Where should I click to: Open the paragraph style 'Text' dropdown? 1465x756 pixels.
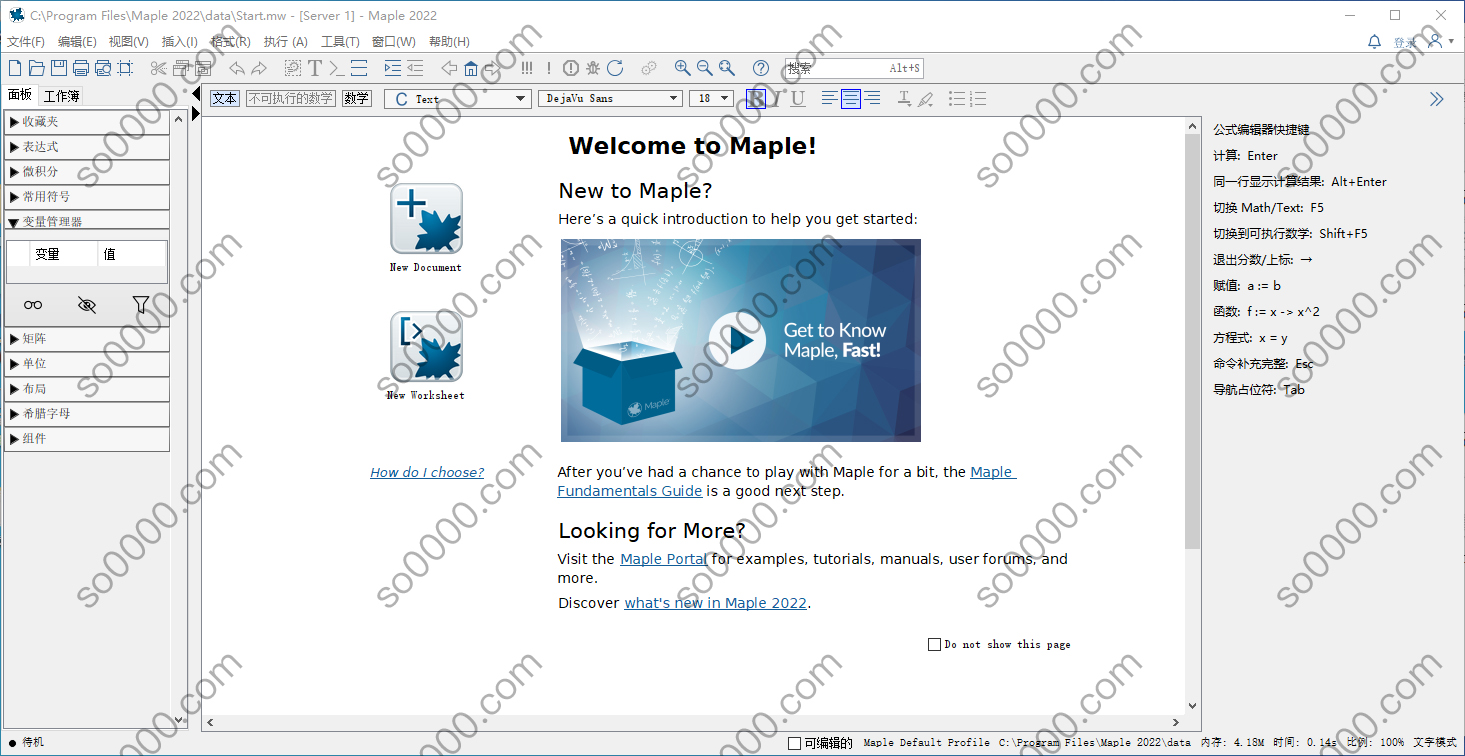pos(457,98)
